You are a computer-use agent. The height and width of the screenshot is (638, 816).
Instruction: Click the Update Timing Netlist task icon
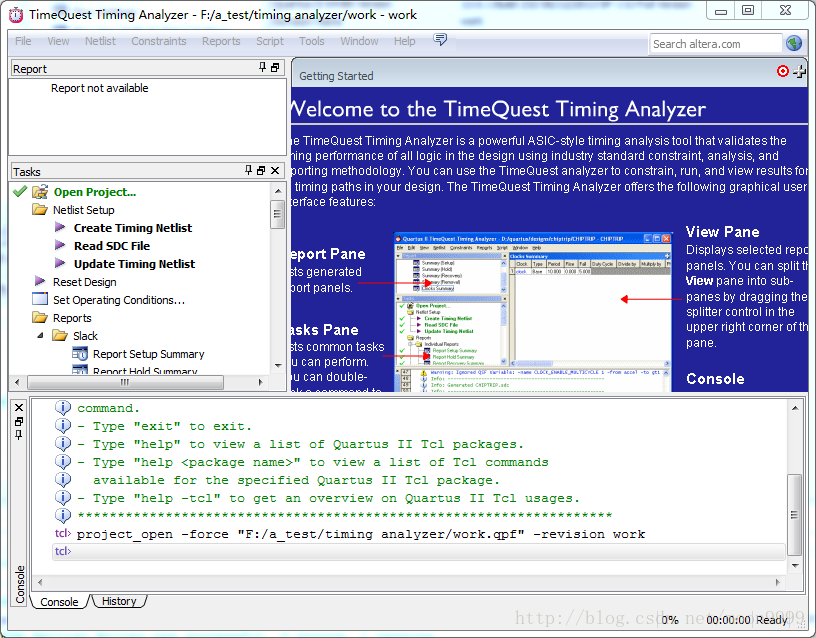coord(59,264)
